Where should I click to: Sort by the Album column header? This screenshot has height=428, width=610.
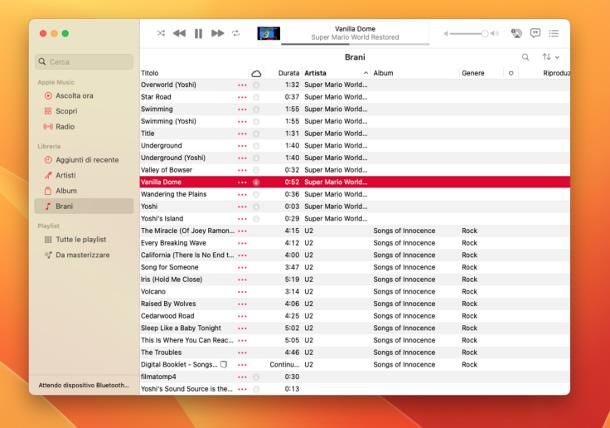(383, 73)
